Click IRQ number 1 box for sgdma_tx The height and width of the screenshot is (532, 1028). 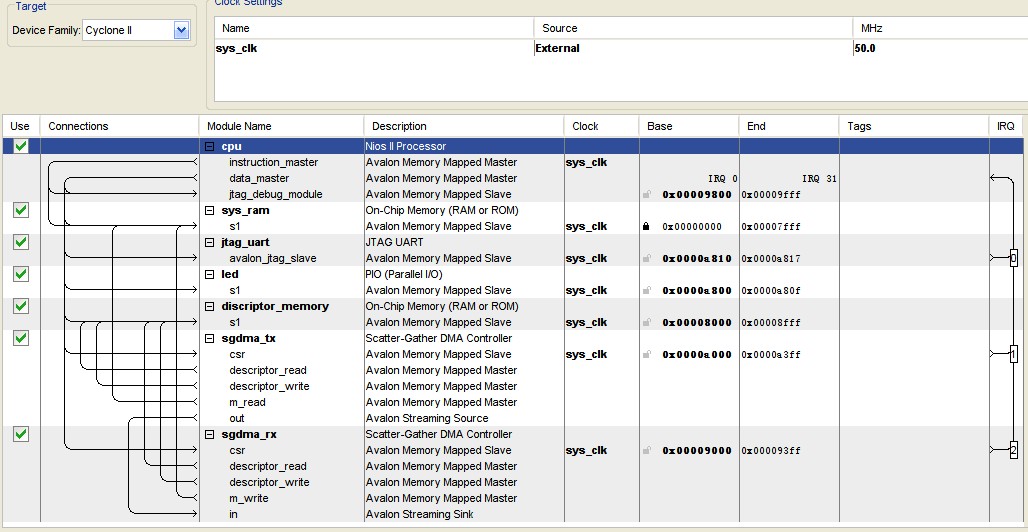pos(1014,354)
